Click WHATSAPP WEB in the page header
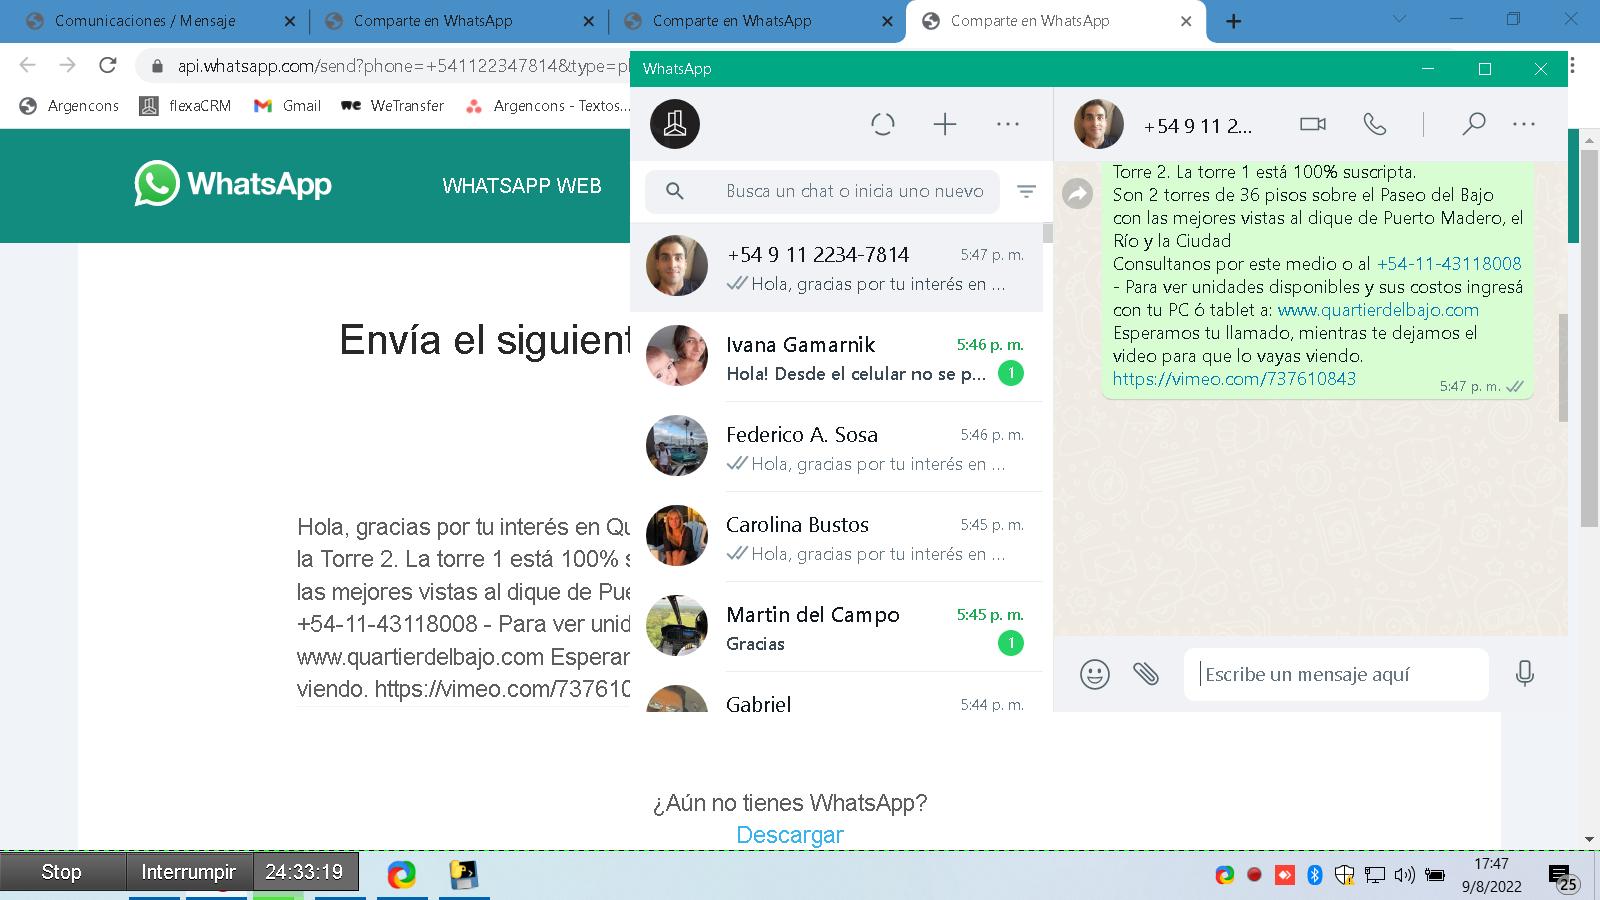 coord(522,186)
